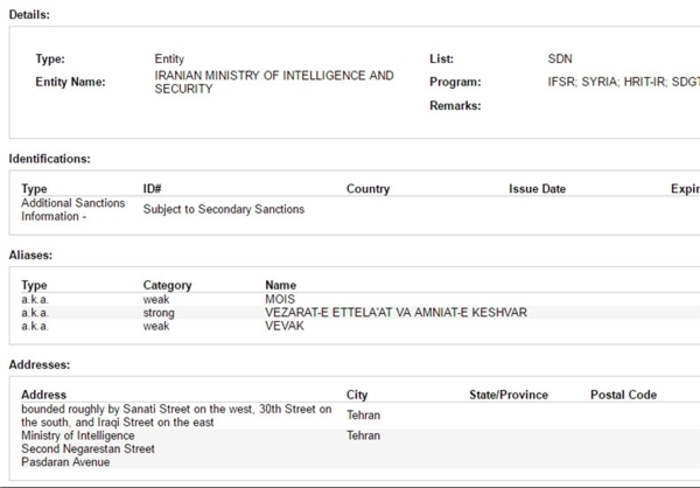The image size is (700, 488).
Task: Click the State/Province column header
Action: click(508, 394)
